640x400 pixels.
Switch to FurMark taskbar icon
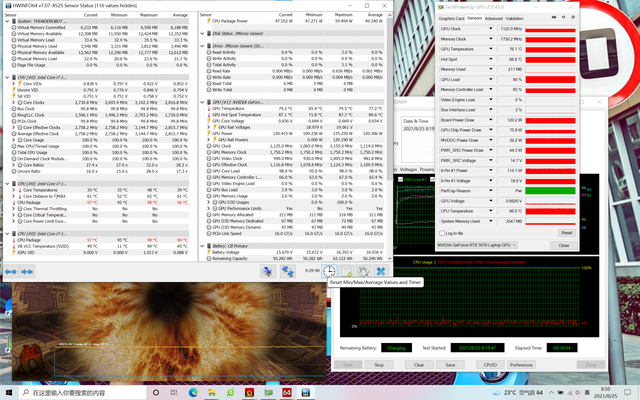pos(249,393)
